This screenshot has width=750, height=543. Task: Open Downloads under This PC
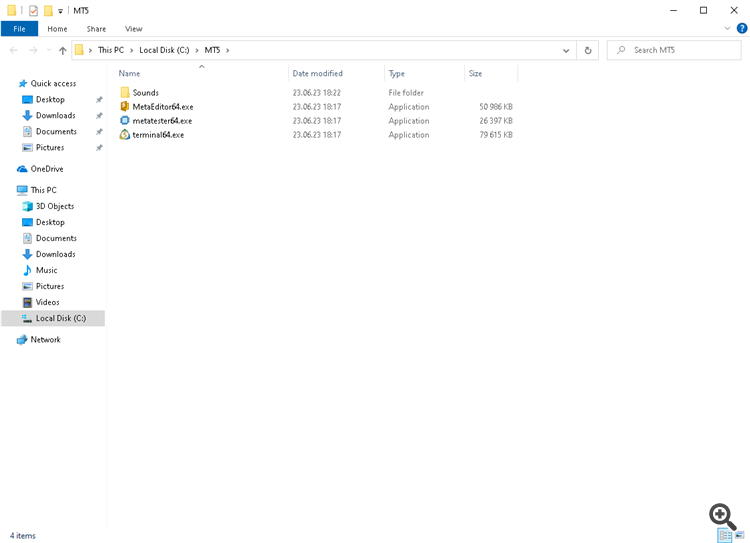[55, 254]
